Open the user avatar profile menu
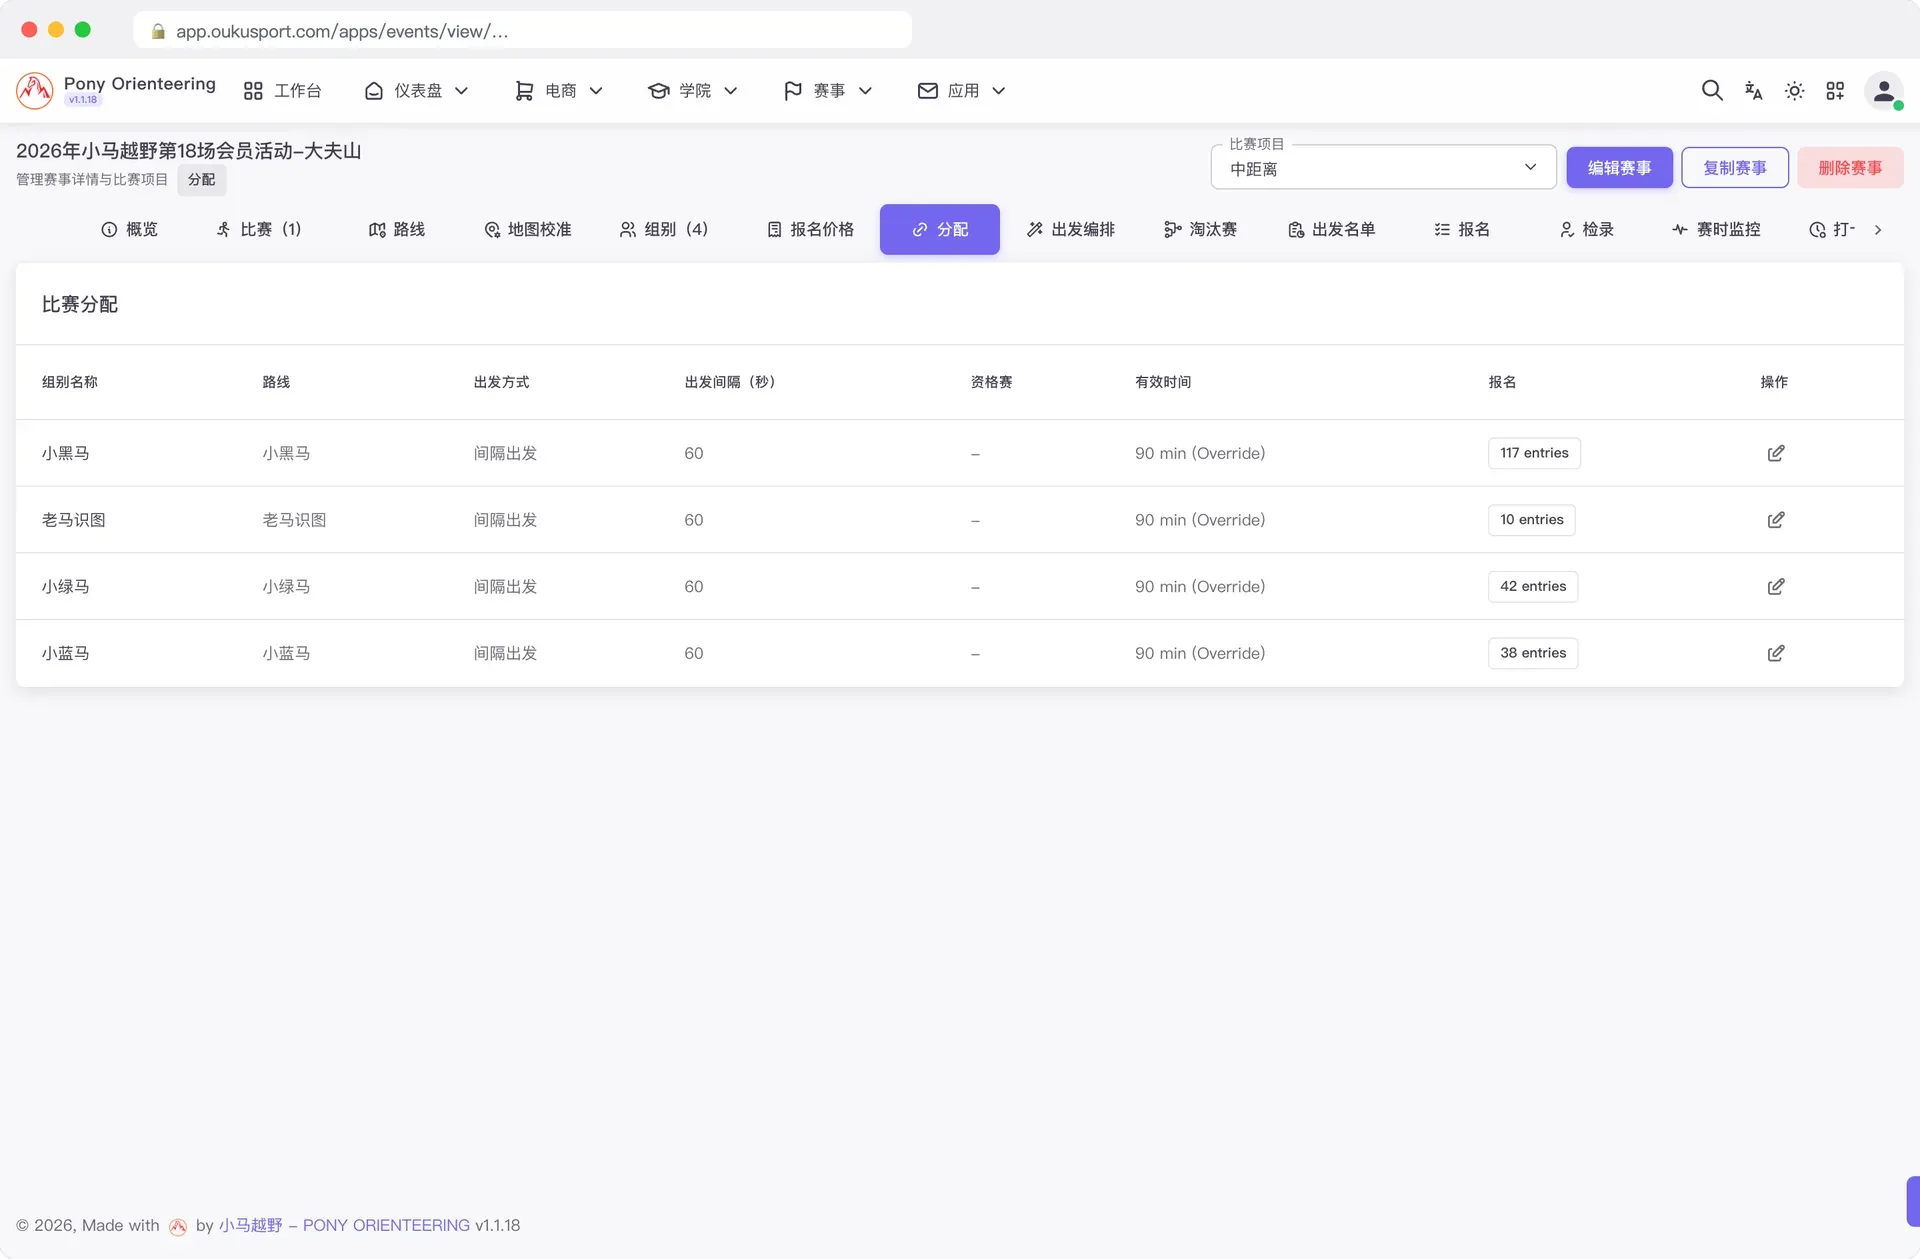 (1883, 91)
